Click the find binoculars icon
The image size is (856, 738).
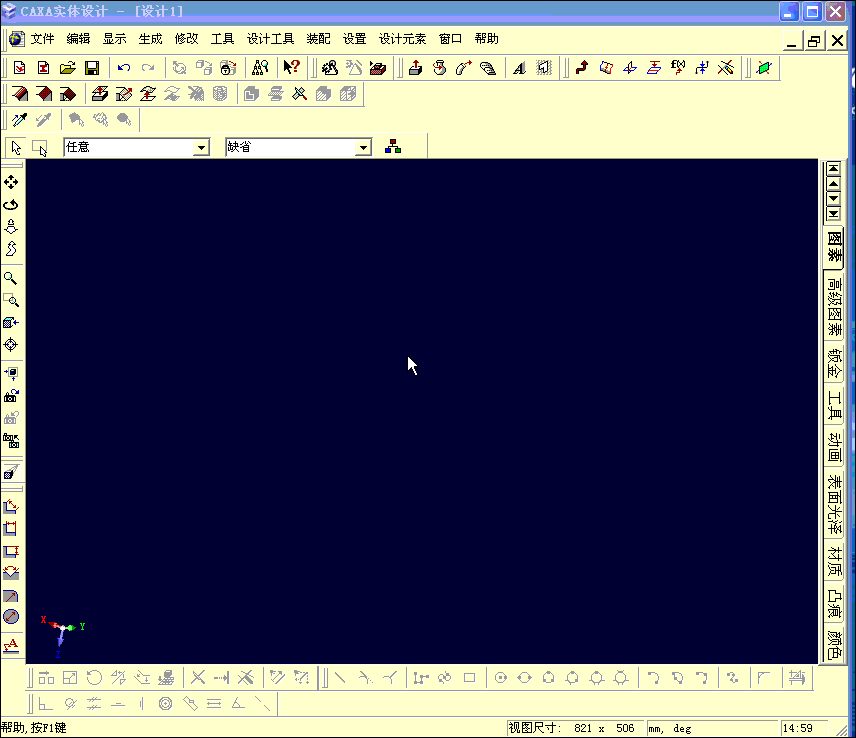260,68
